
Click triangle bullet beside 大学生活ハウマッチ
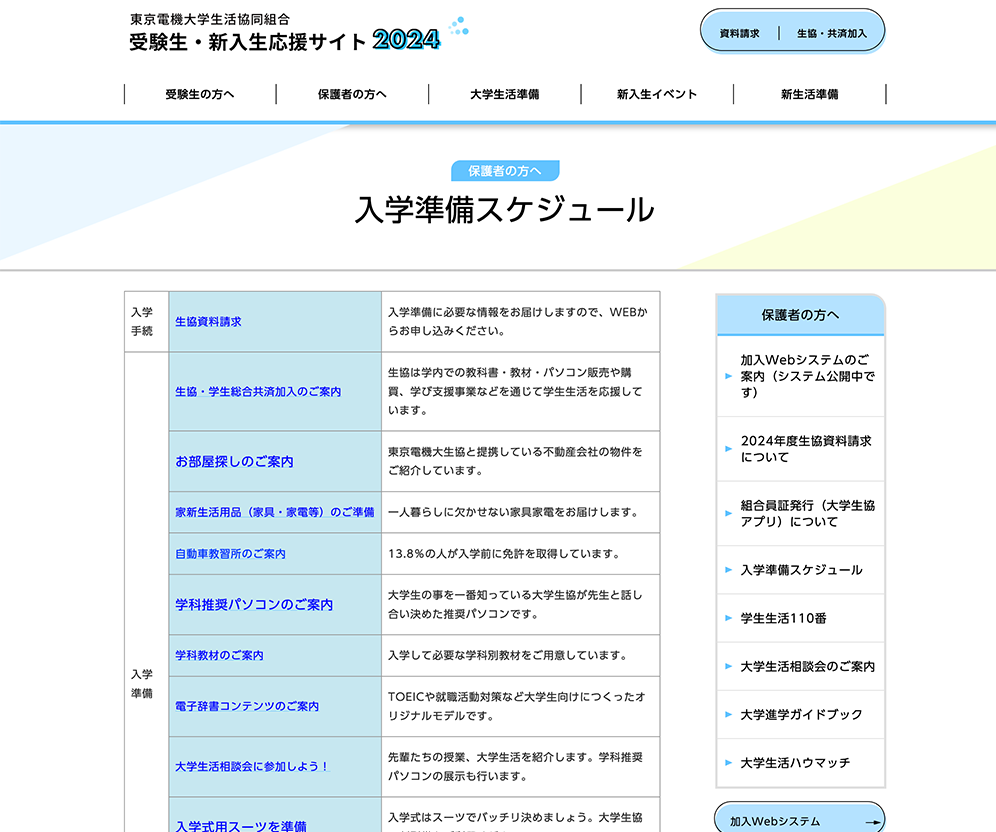point(729,763)
